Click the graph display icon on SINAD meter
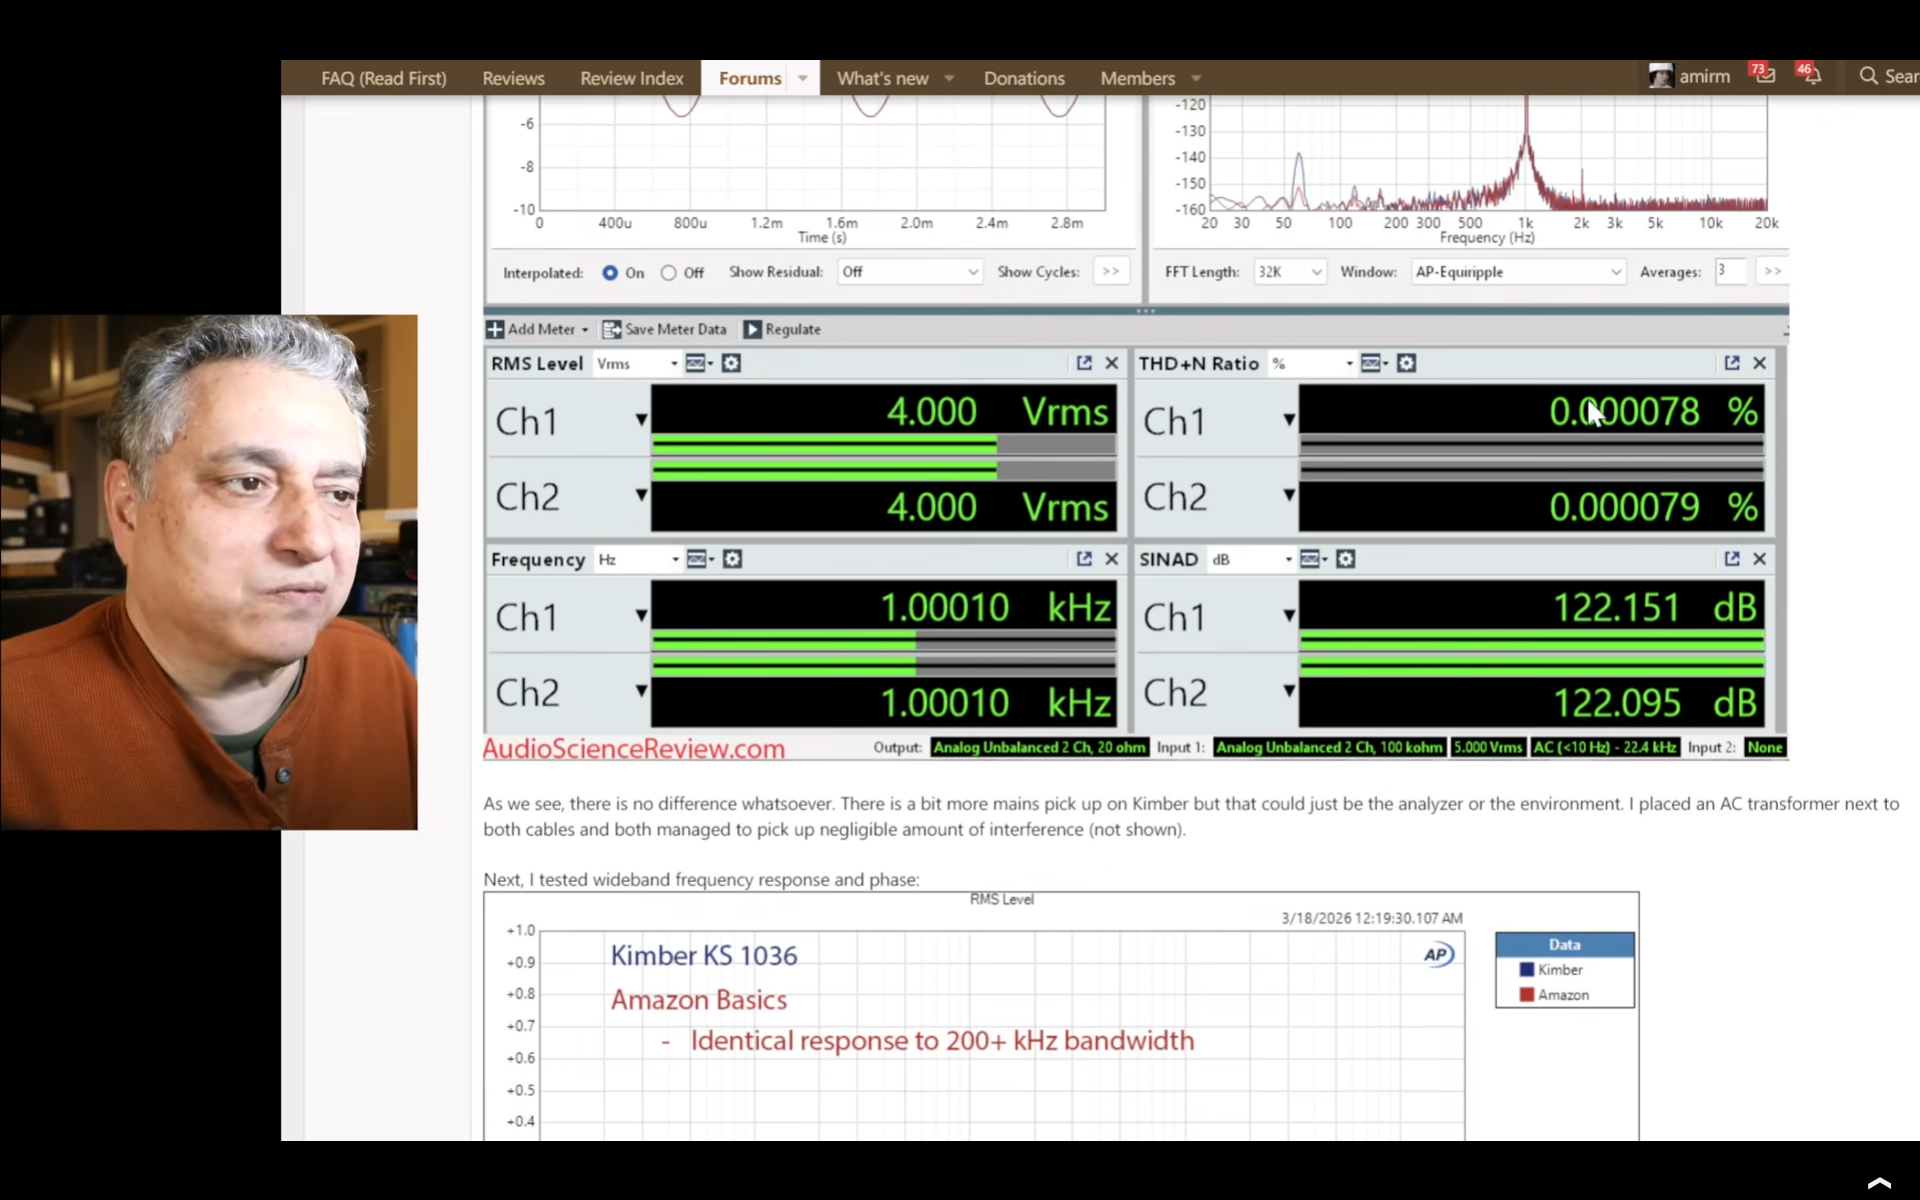This screenshot has width=1920, height=1200. pyautogui.click(x=1312, y=559)
